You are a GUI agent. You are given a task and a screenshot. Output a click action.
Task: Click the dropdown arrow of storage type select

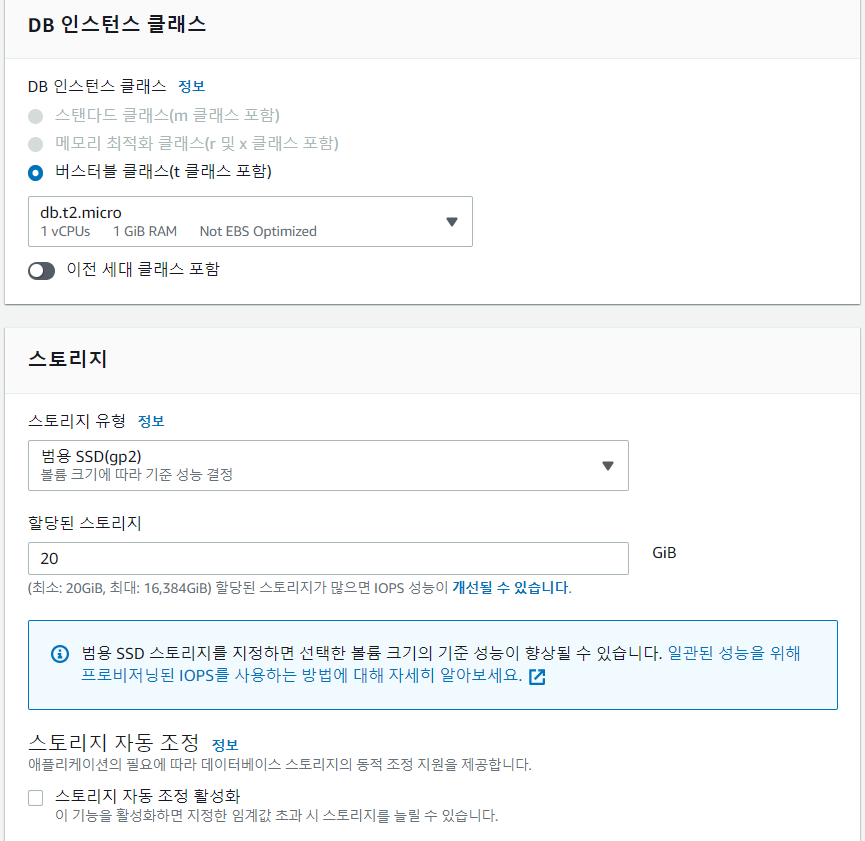[x=607, y=466]
